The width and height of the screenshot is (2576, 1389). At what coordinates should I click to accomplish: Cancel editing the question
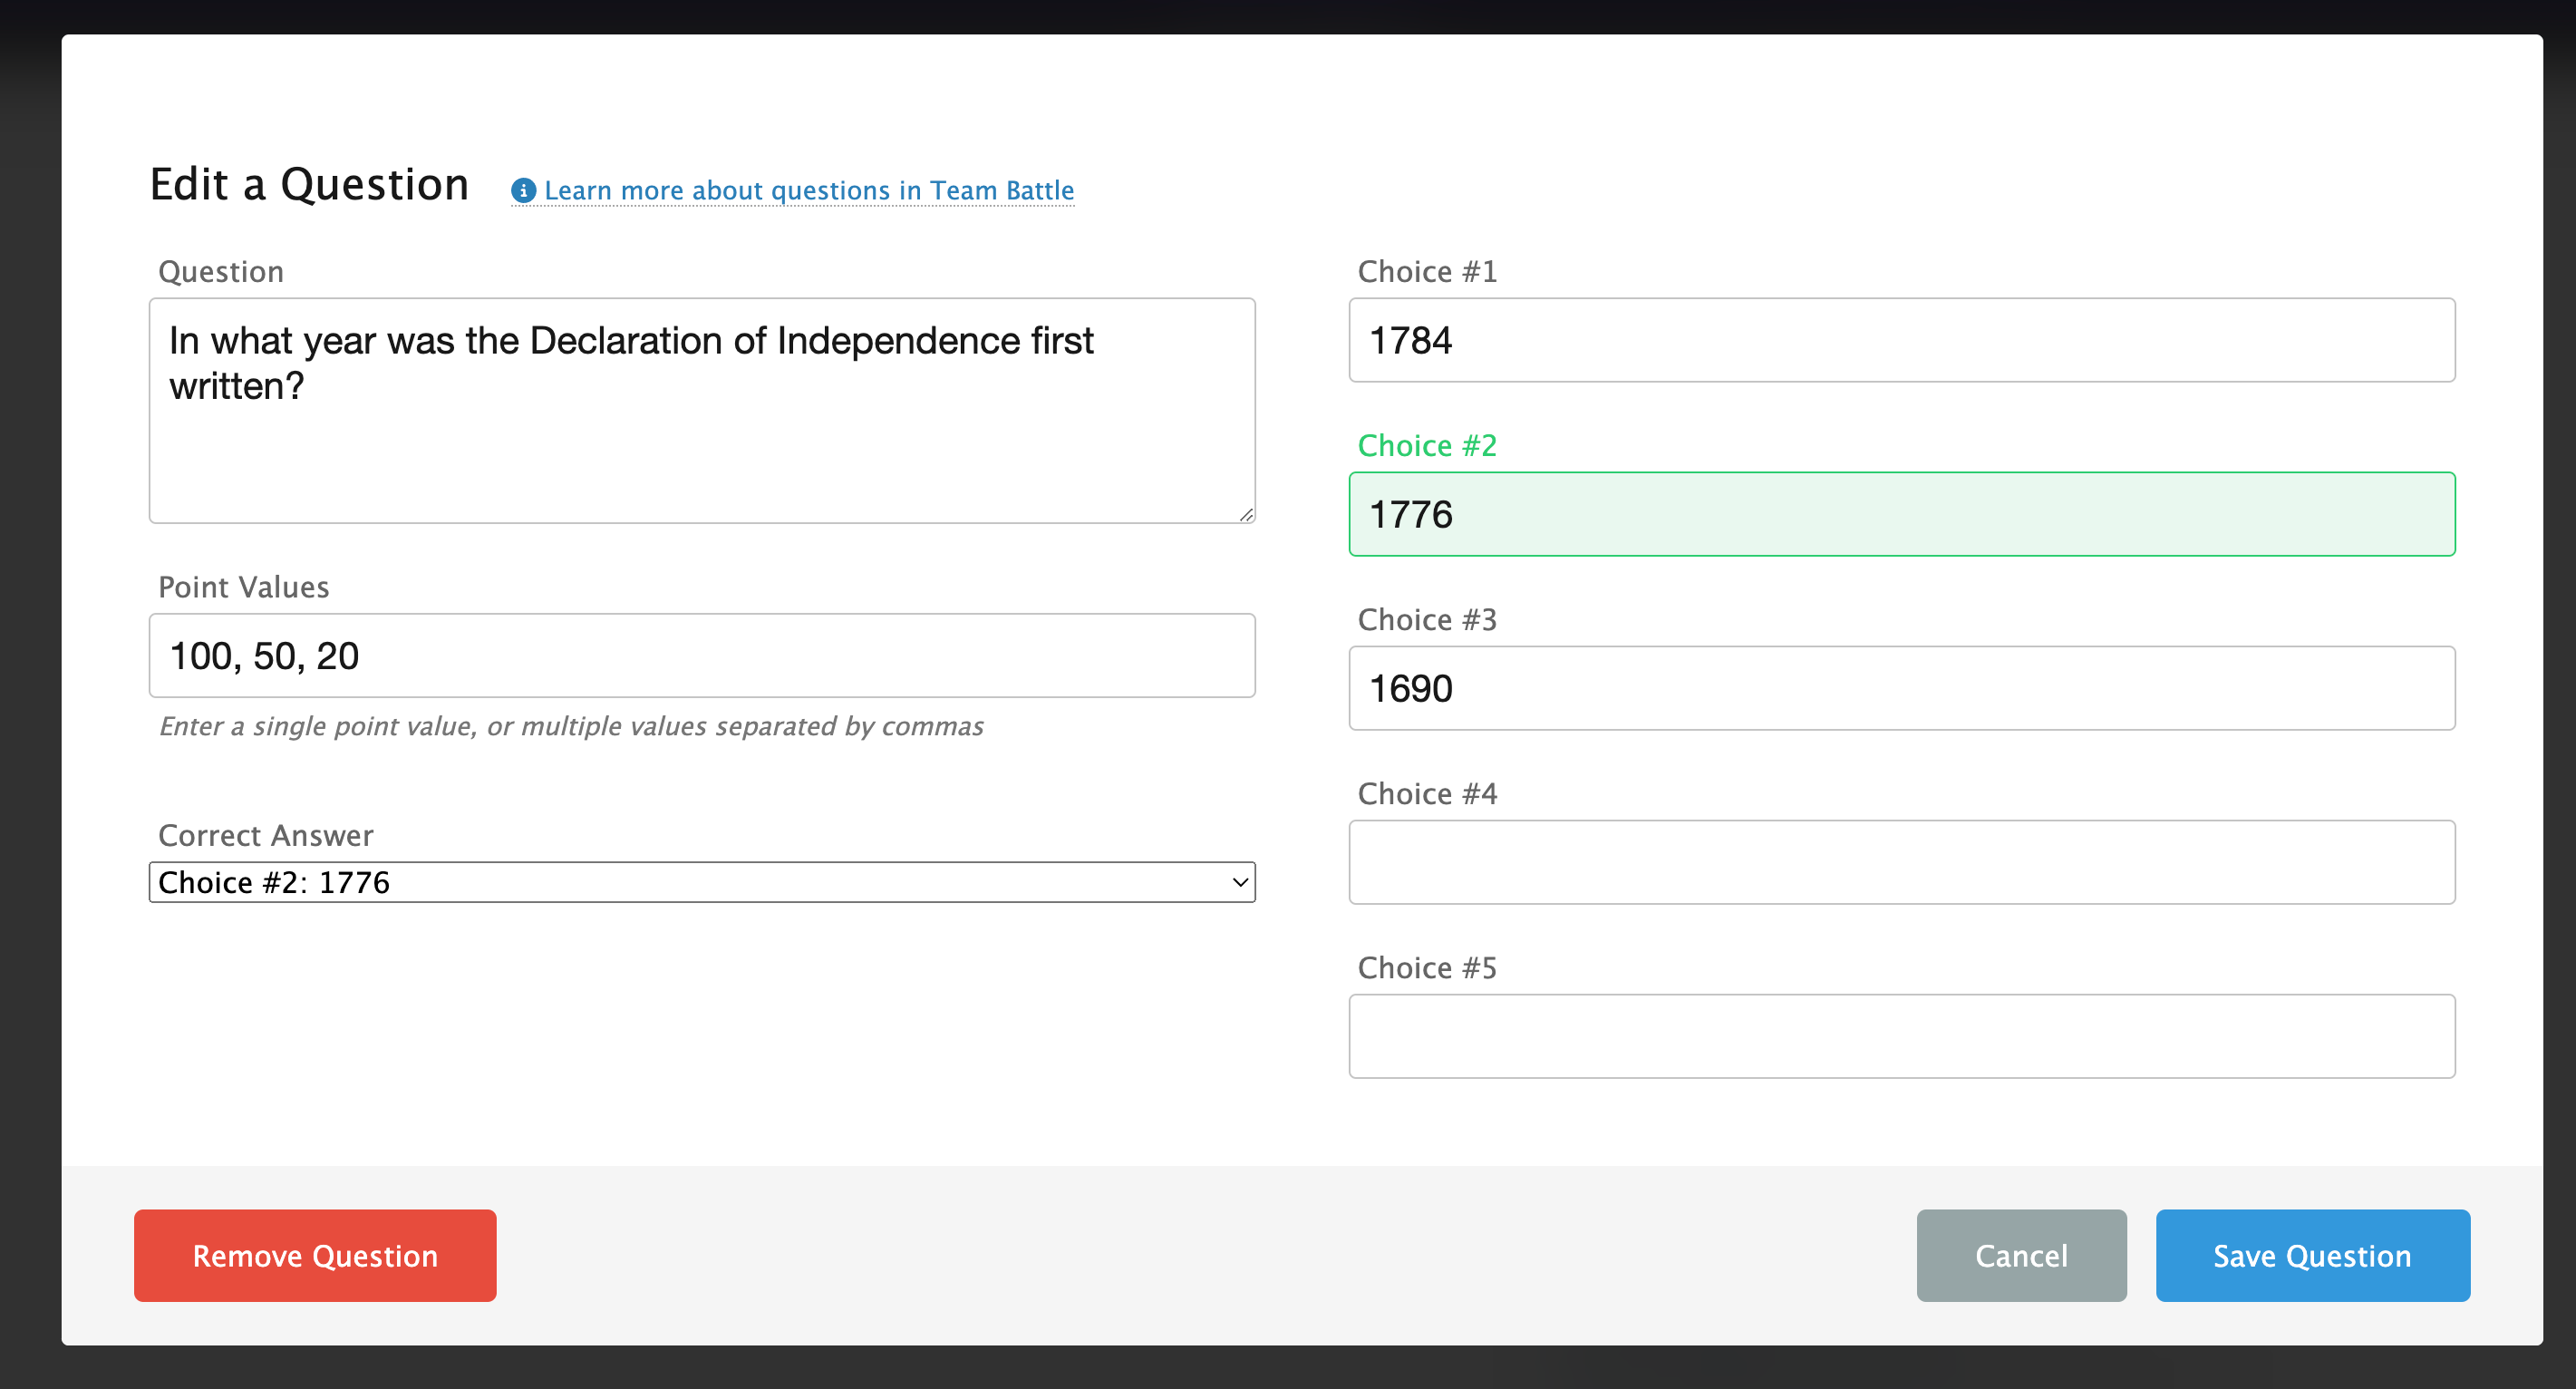pos(2020,1255)
